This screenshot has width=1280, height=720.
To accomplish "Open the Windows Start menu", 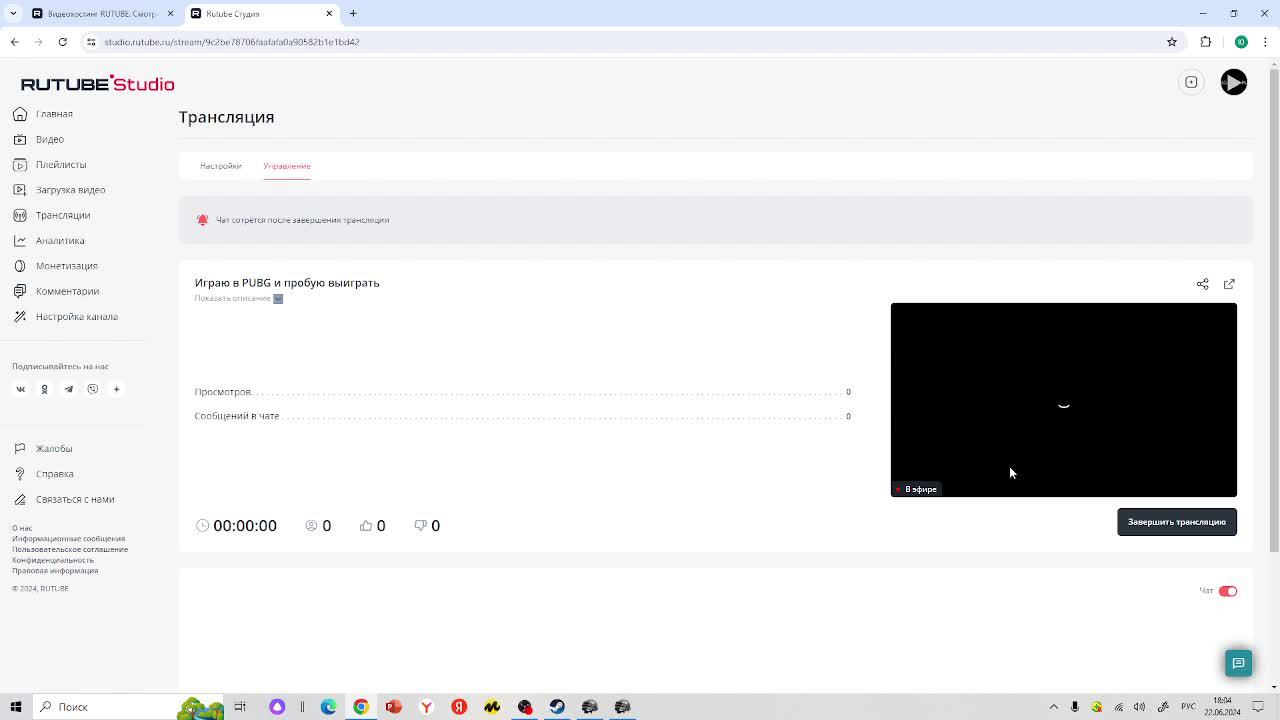I will click(16, 707).
